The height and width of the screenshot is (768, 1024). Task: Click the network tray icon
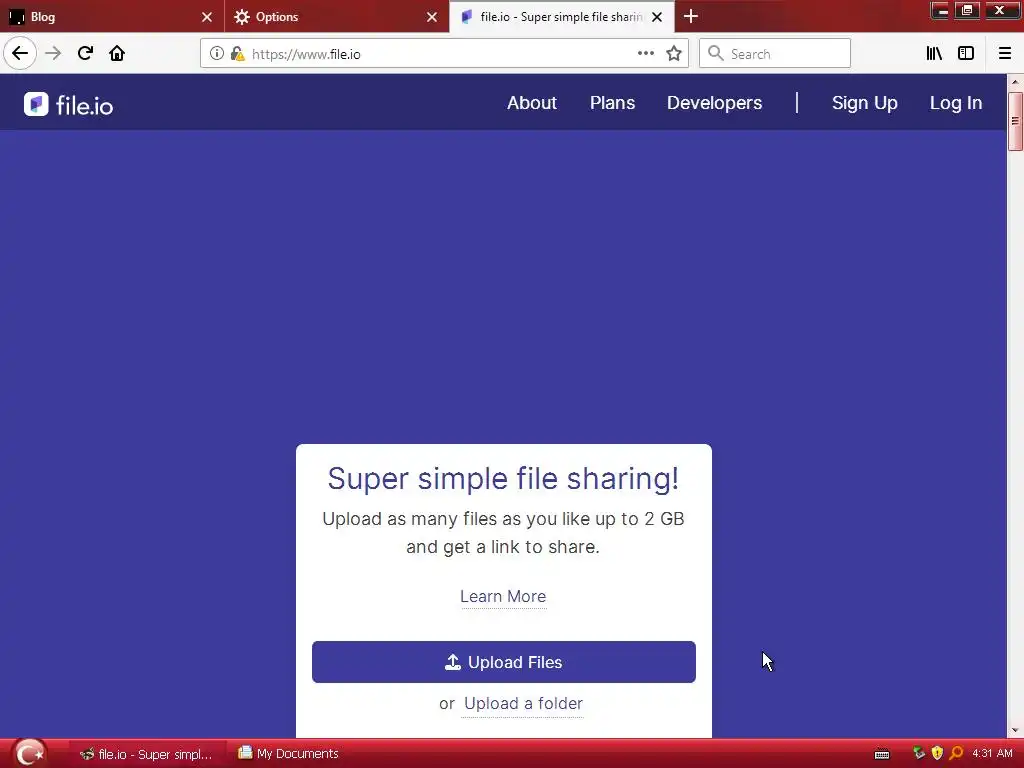919,753
